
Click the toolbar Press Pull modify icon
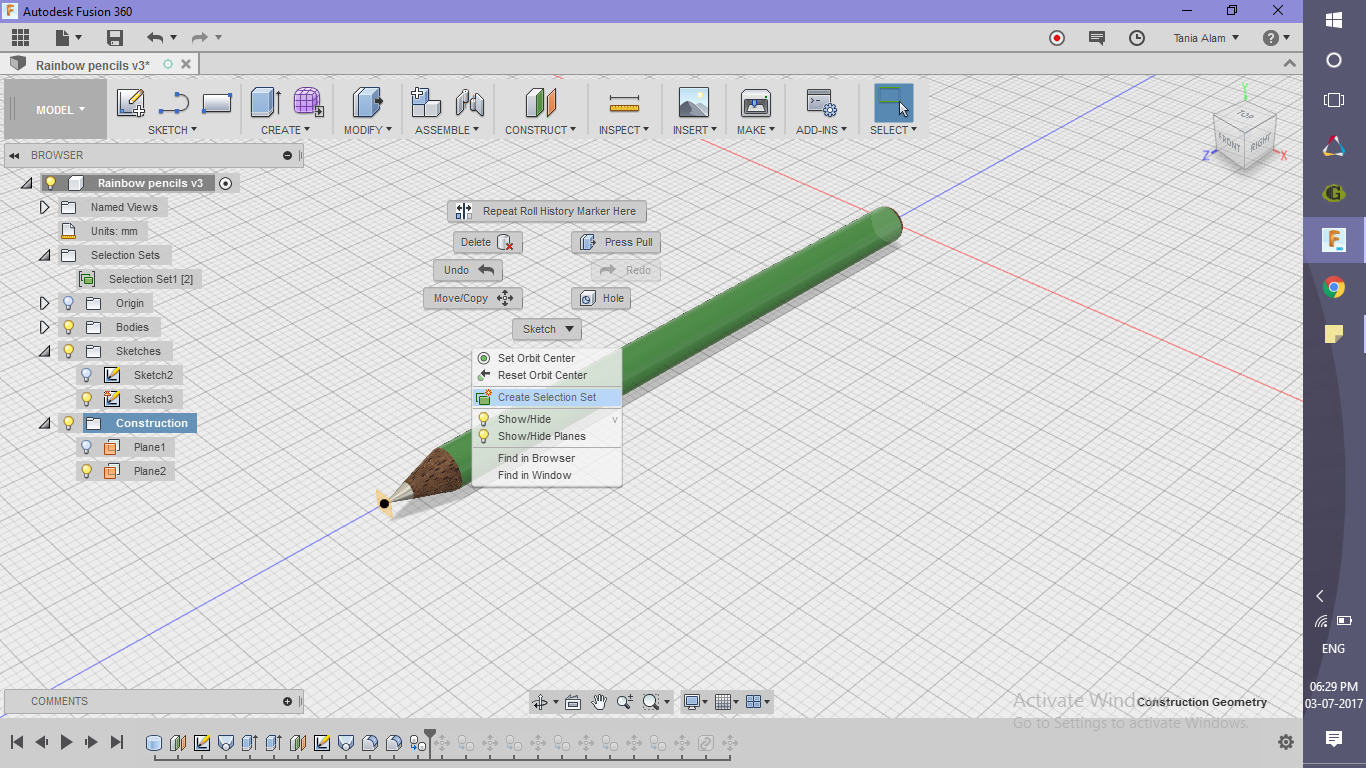[x=368, y=103]
